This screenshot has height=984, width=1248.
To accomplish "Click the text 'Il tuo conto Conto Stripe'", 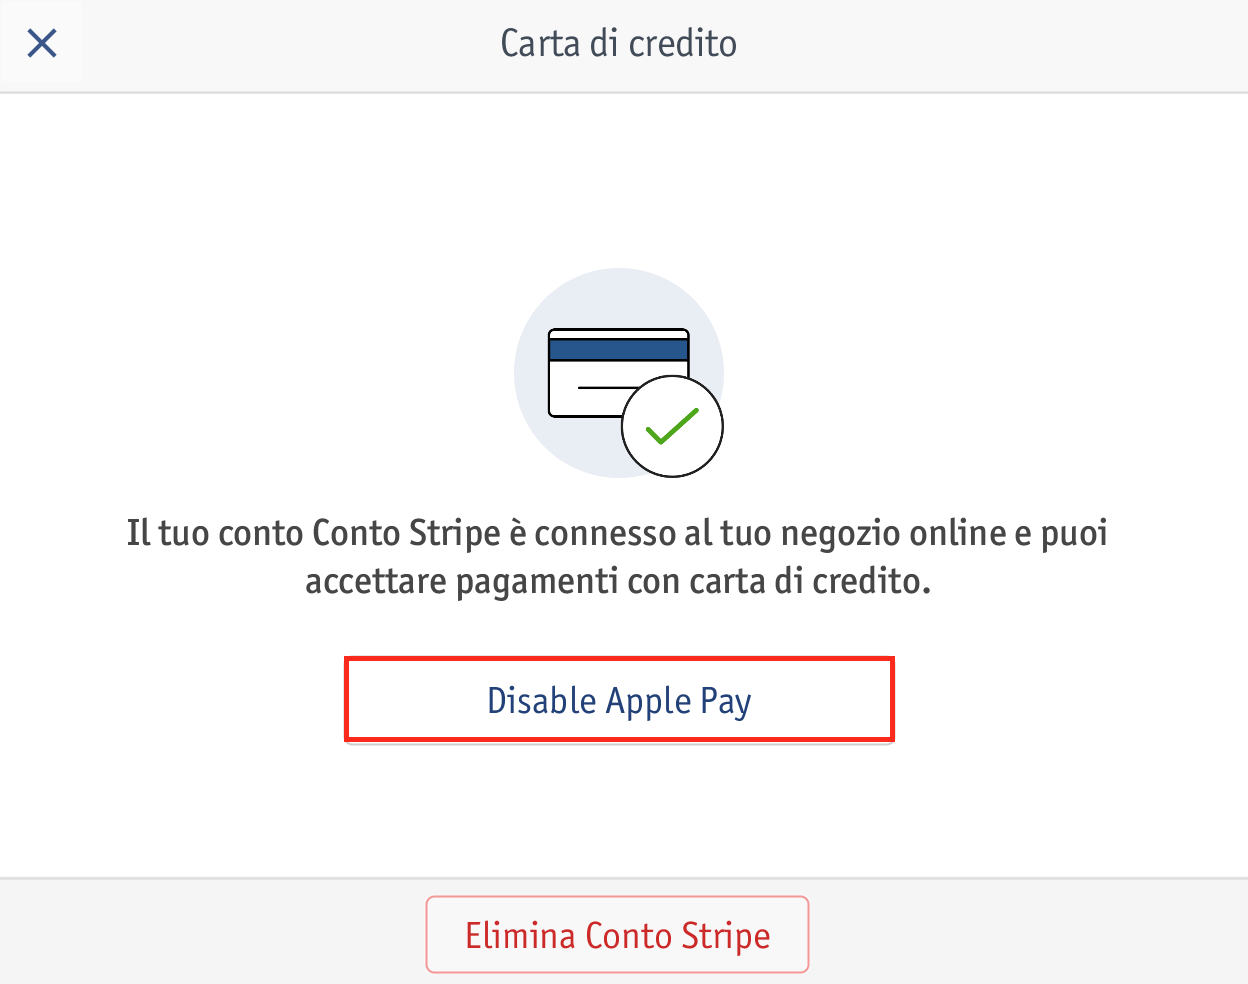I will (313, 533).
